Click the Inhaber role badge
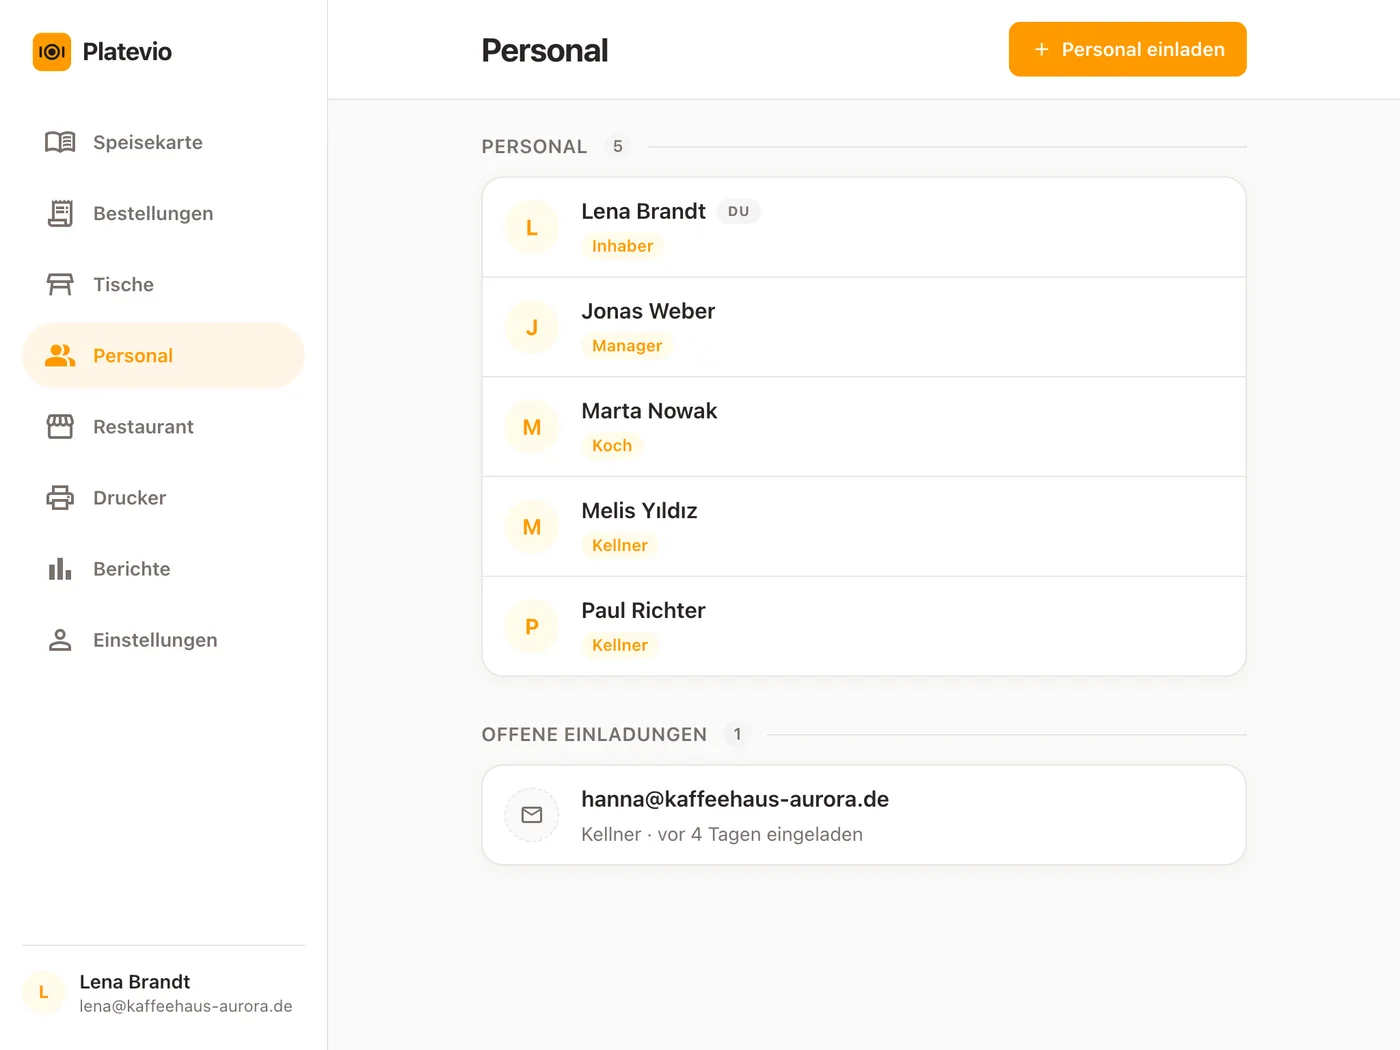Image resolution: width=1400 pixels, height=1050 pixels. [x=622, y=246]
